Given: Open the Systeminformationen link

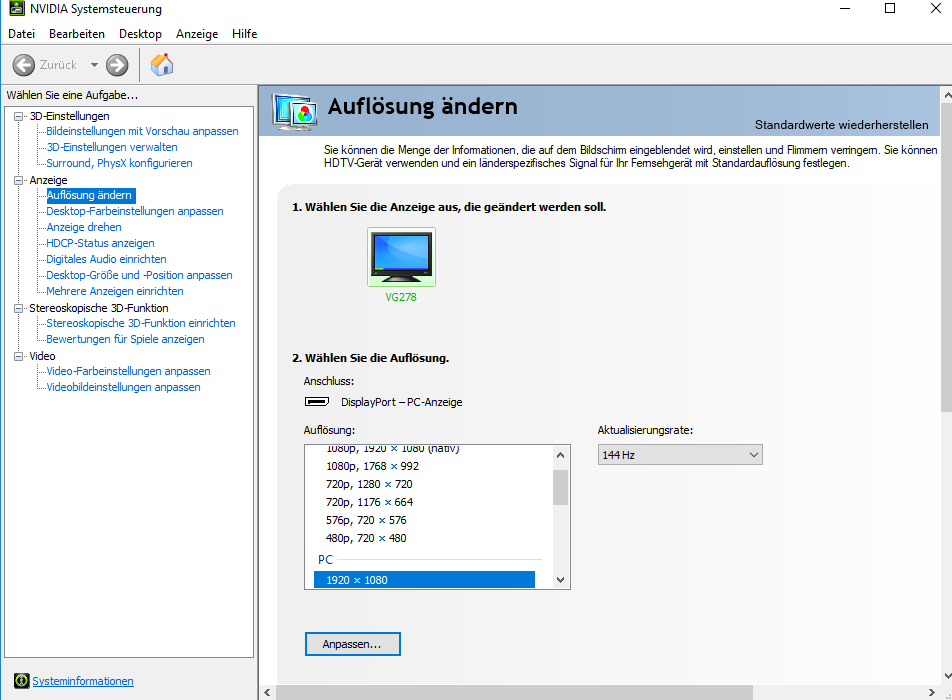Looking at the screenshot, I should pos(83,681).
